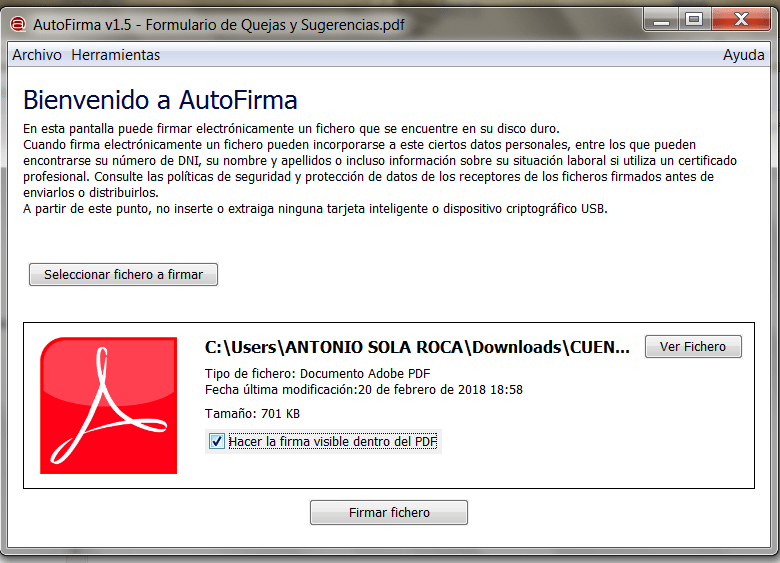Click the introductory description paragraph
The height and width of the screenshot is (563, 780).
[x=370, y=168]
